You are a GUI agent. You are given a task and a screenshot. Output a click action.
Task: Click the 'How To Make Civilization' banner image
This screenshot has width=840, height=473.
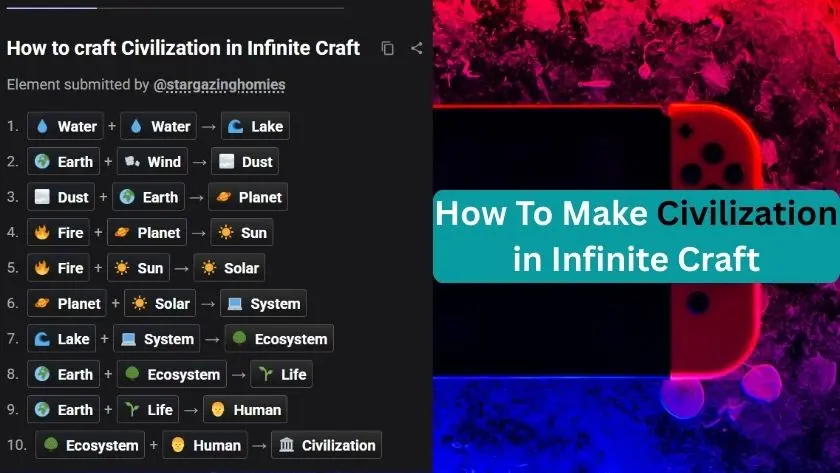click(636, 236)
